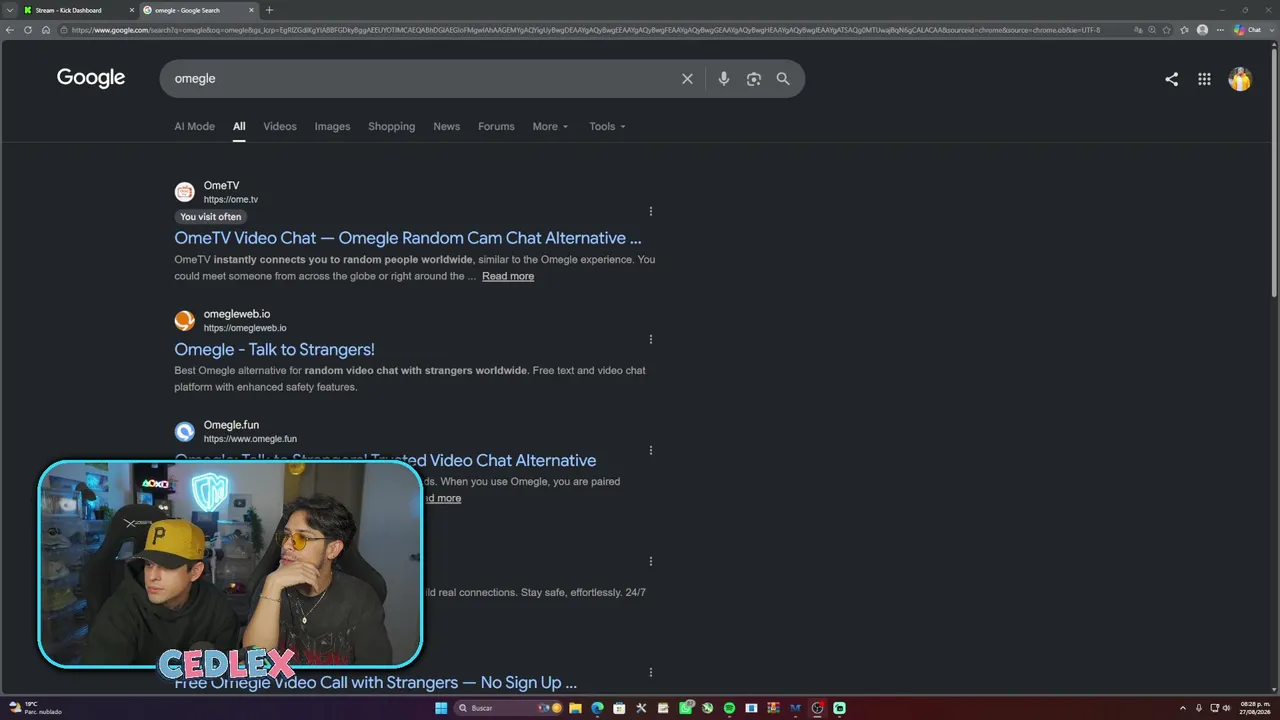Image resolution: width=1280 pixels, height=720 pixels.
Task: Open the three-dot menu for OmeTV result
Action: 651,211
